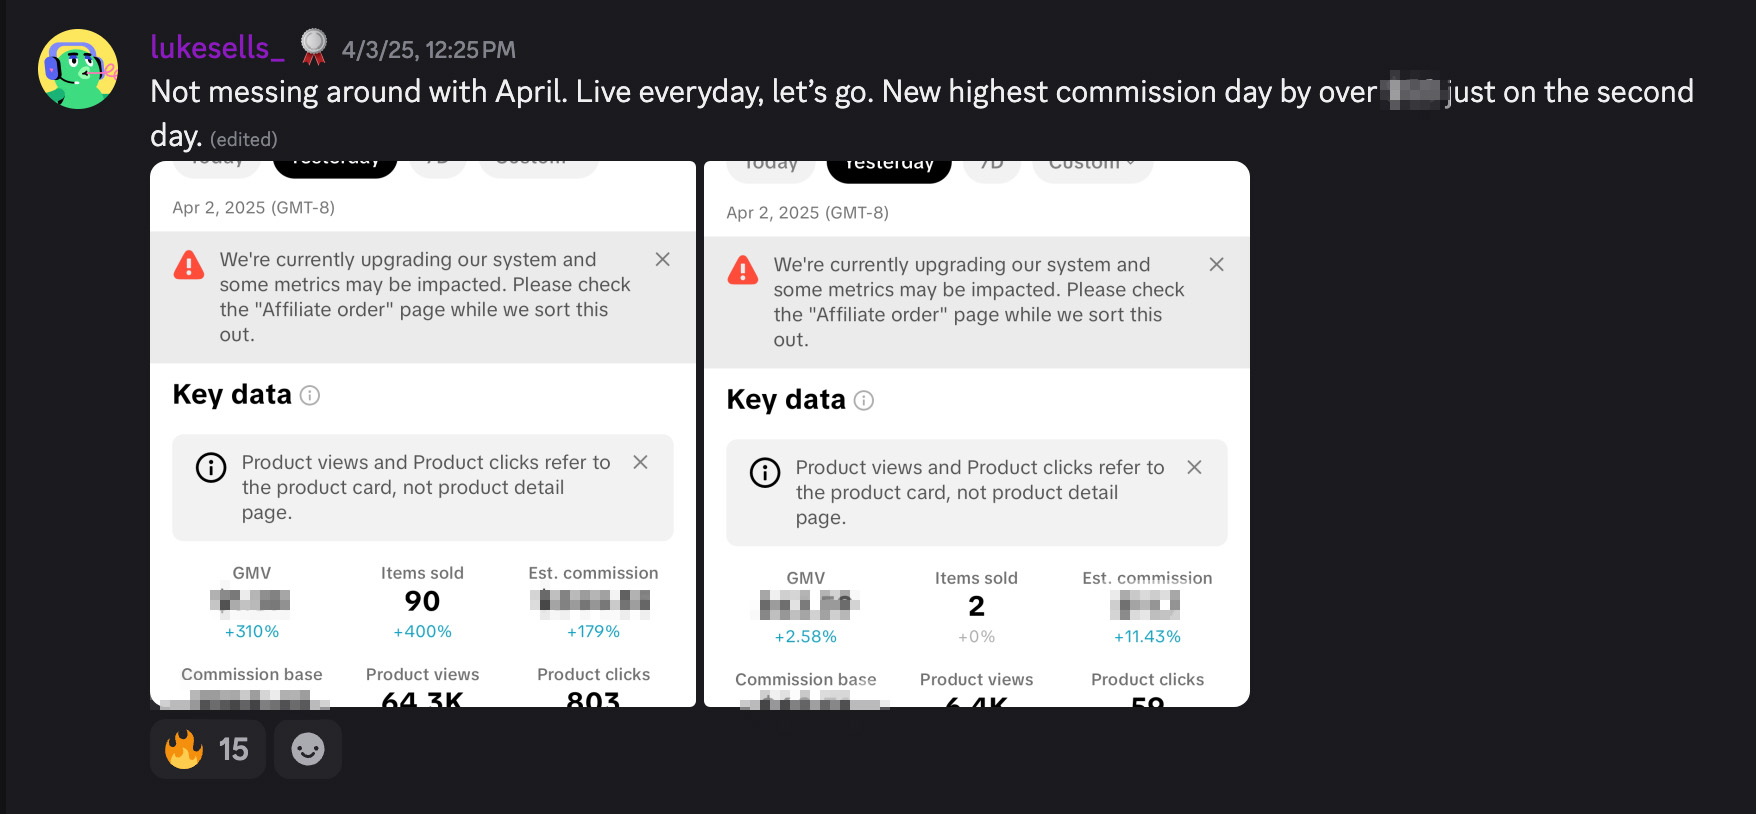Click Key data info icon in left screenshot
This screenshot has width=1756, height=814.
pyautogui.click(x=310, y=396)
